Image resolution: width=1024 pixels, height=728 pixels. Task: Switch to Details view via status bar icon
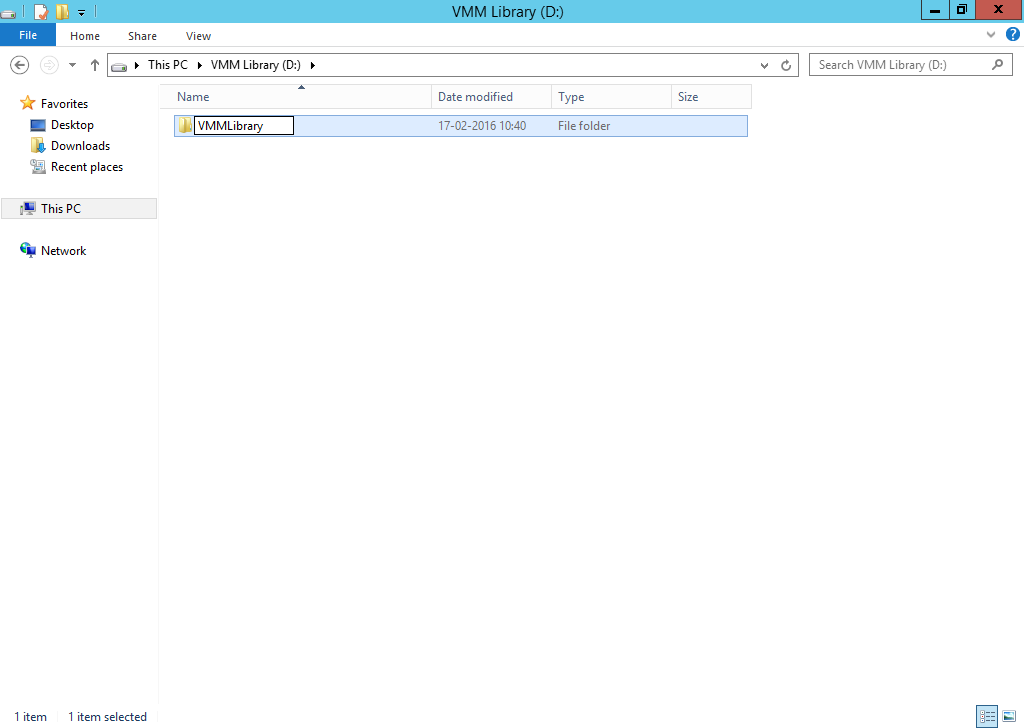click(x=987, y=716)
